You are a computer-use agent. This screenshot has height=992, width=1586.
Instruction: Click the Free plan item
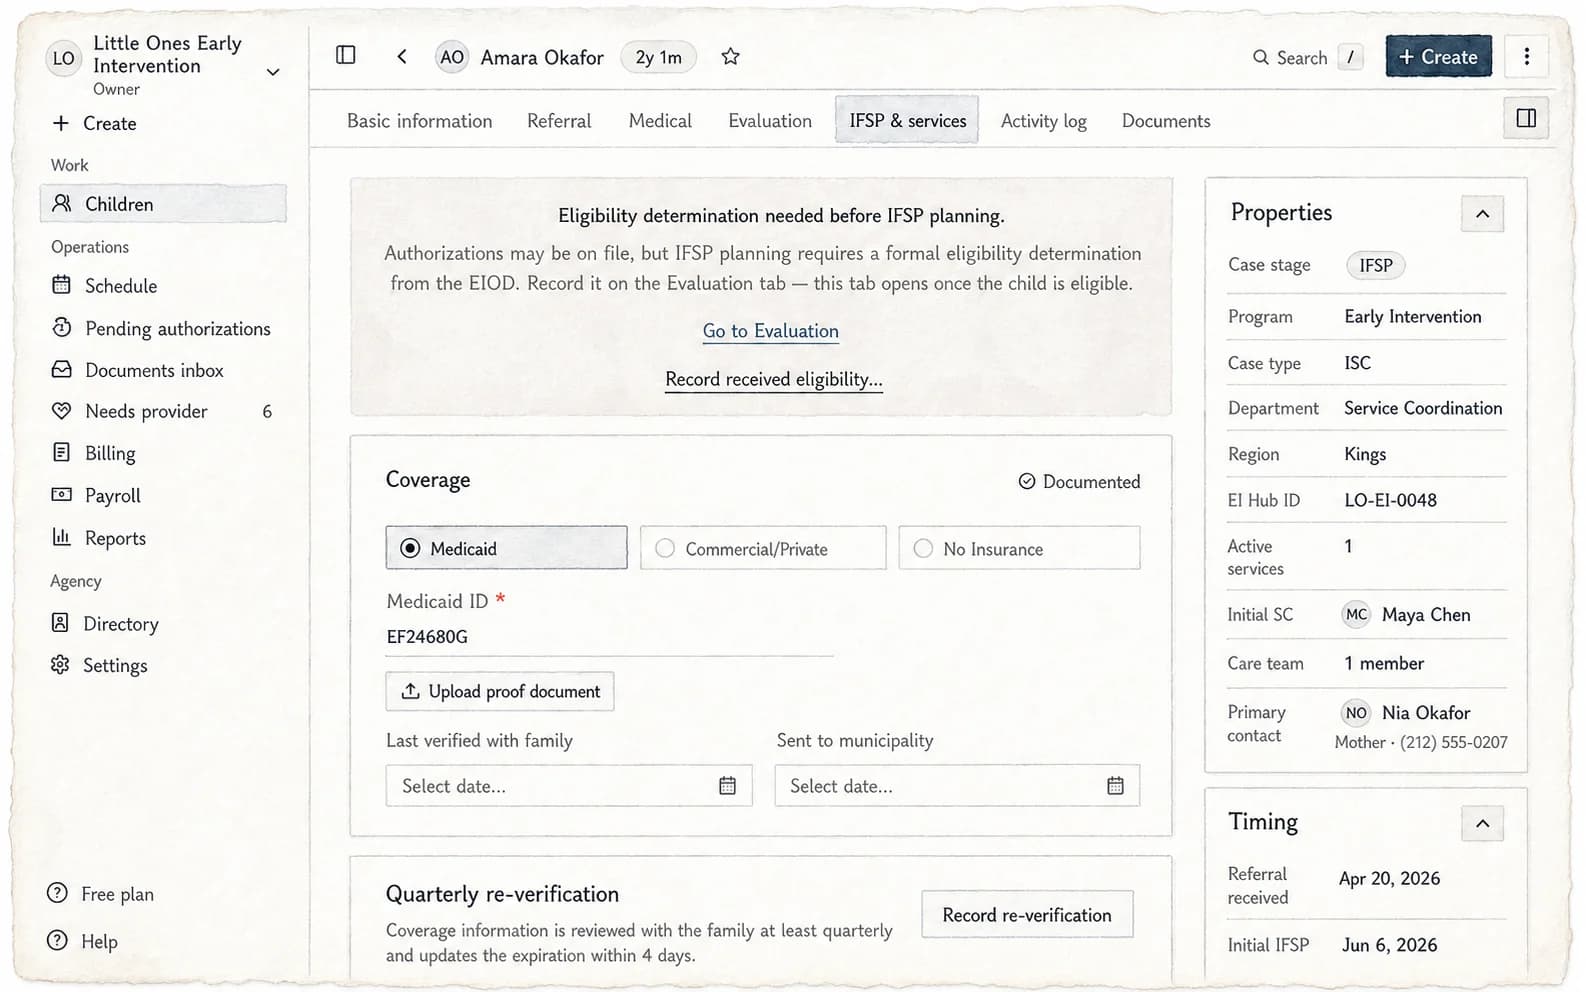(100, 894)
